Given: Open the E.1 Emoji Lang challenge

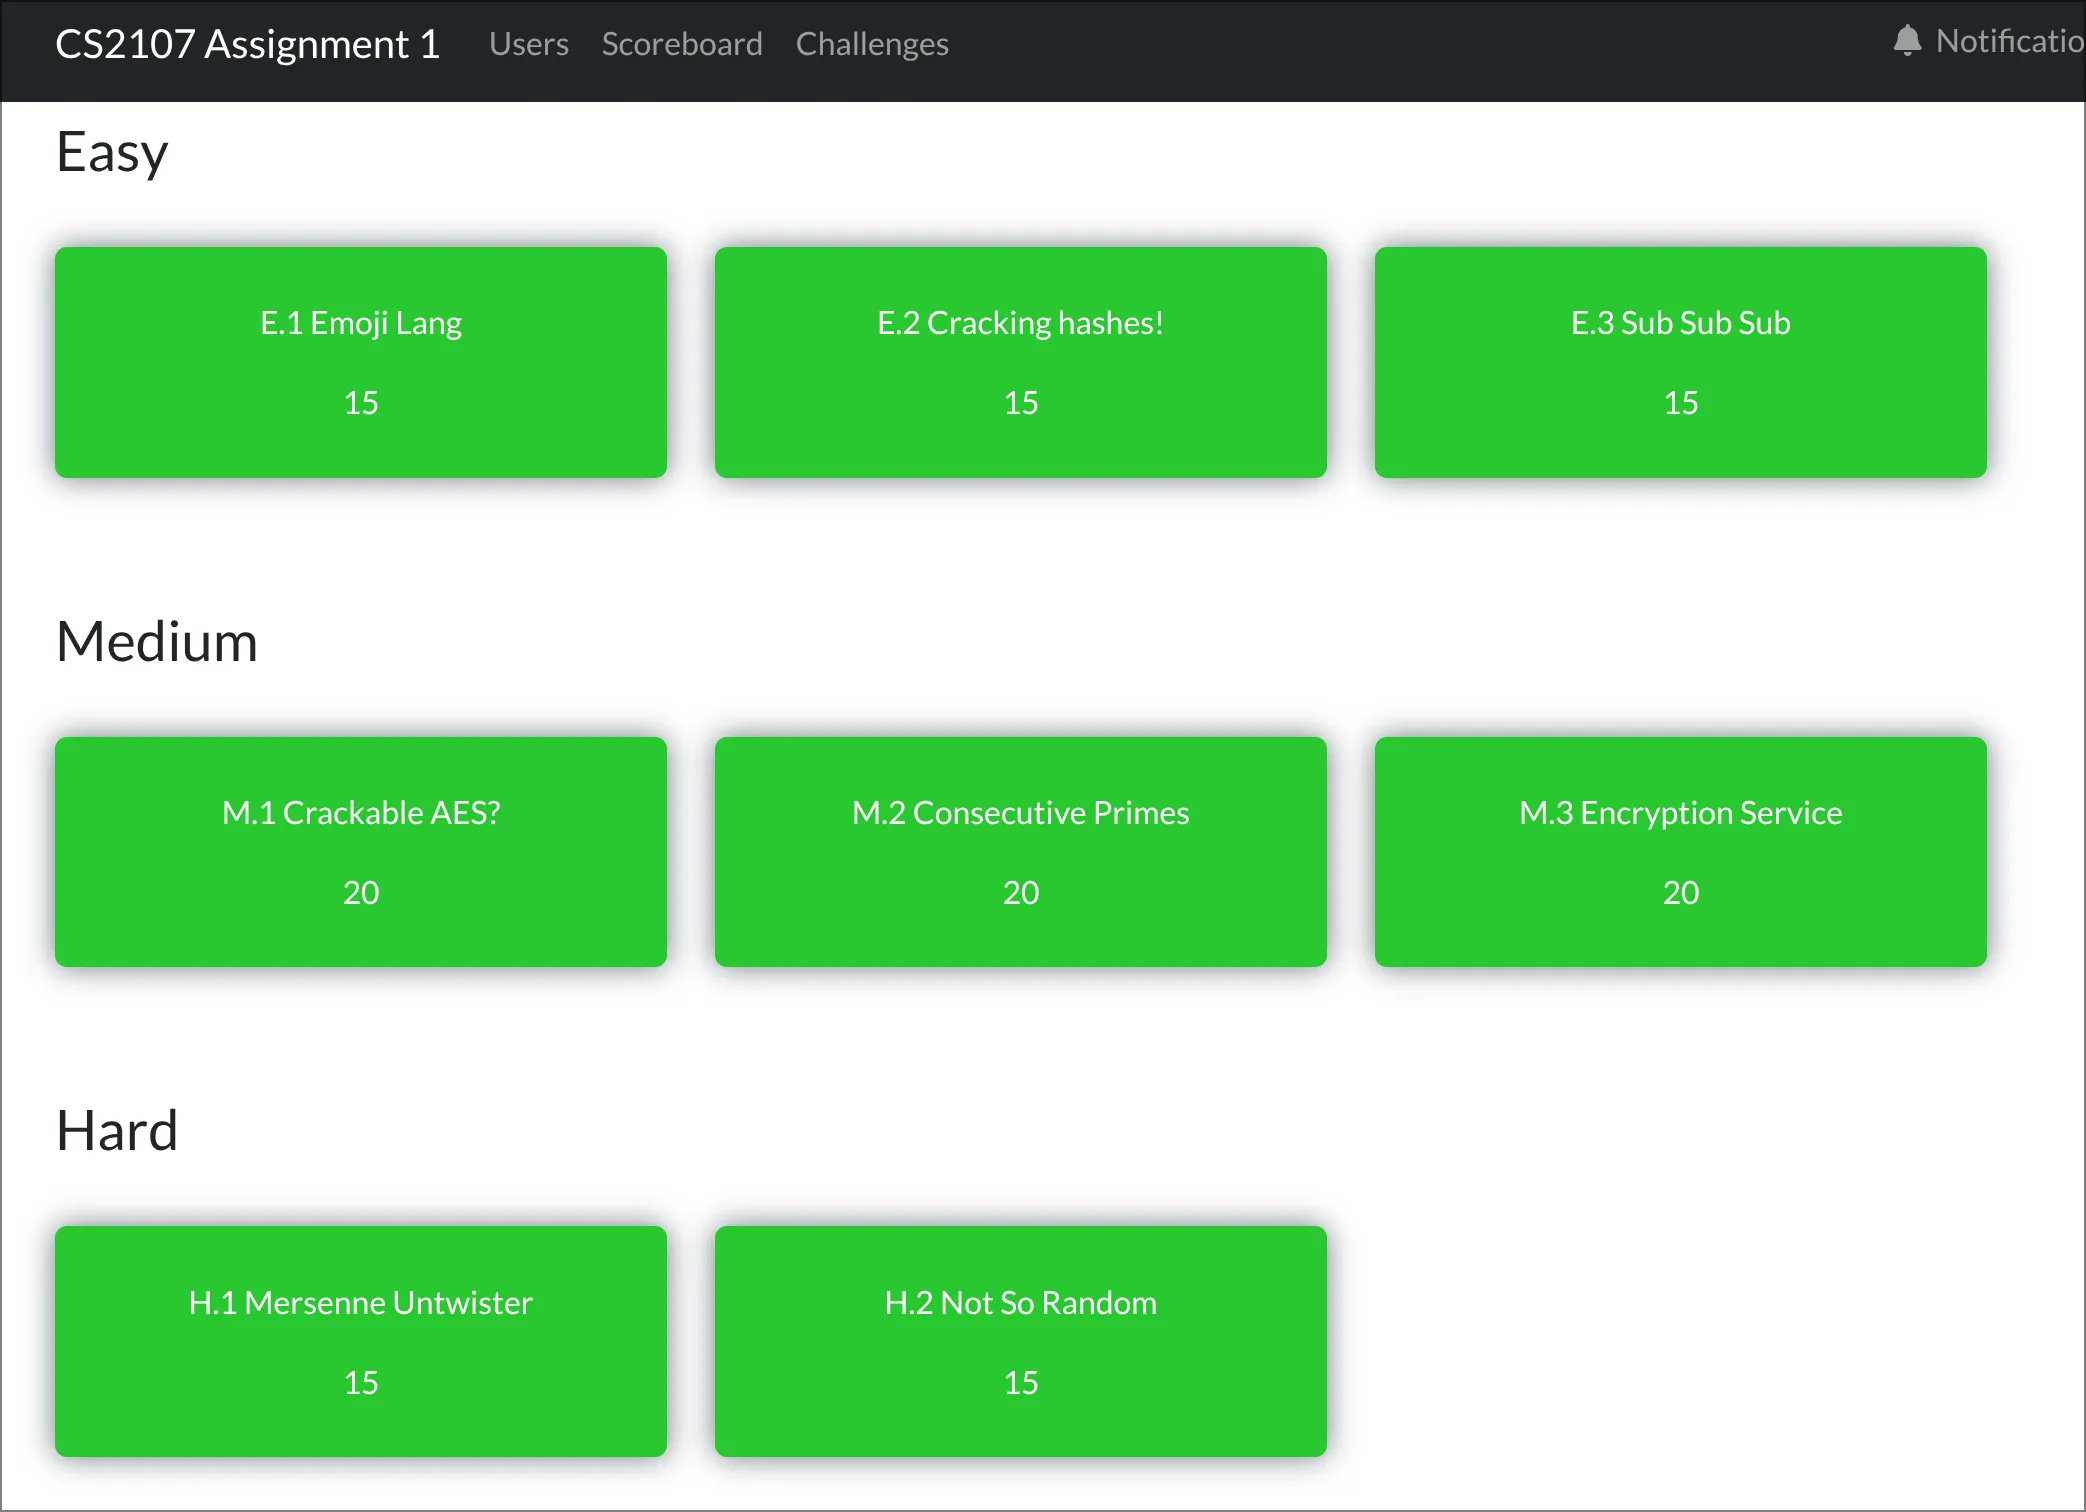Looking at the screenshot, I should (x=361, y=362).
